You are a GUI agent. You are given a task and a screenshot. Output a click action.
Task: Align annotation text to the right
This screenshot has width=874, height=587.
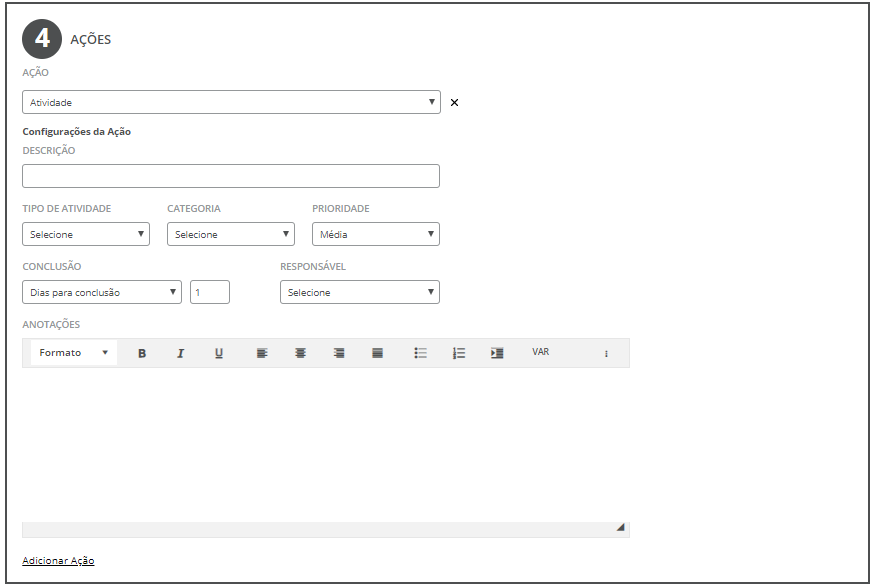pyautogui.click(x=339, y=353)
